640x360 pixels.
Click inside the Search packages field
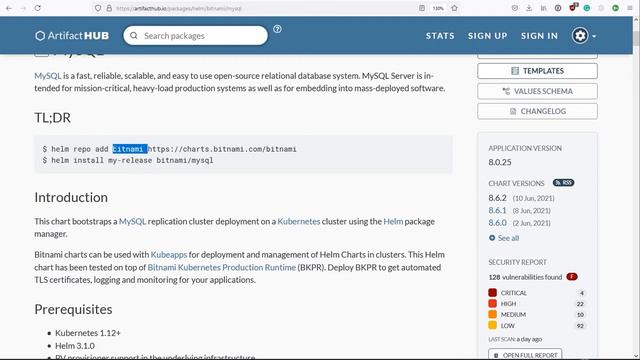[196, 36]
